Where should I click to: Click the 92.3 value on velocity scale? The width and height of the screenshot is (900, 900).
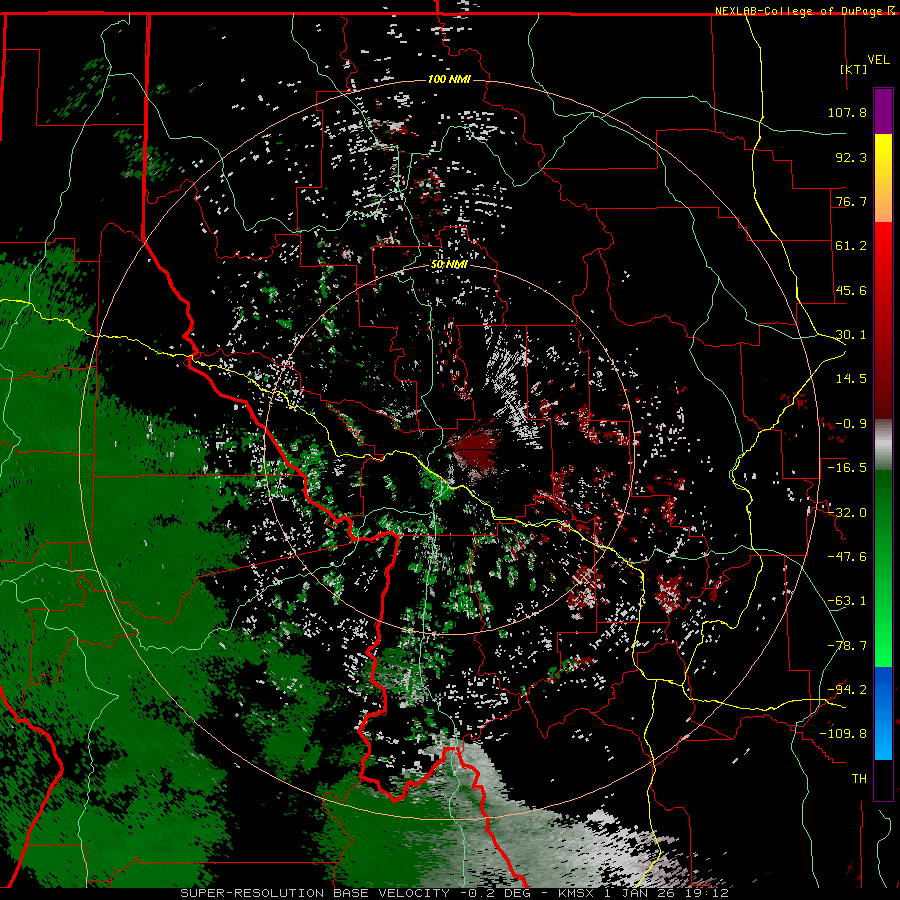click(851, 157)
